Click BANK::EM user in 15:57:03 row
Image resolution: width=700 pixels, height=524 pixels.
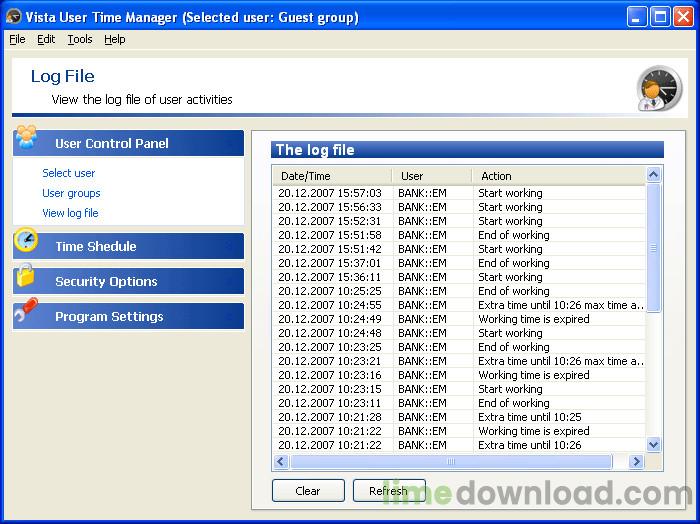[422, 193]
